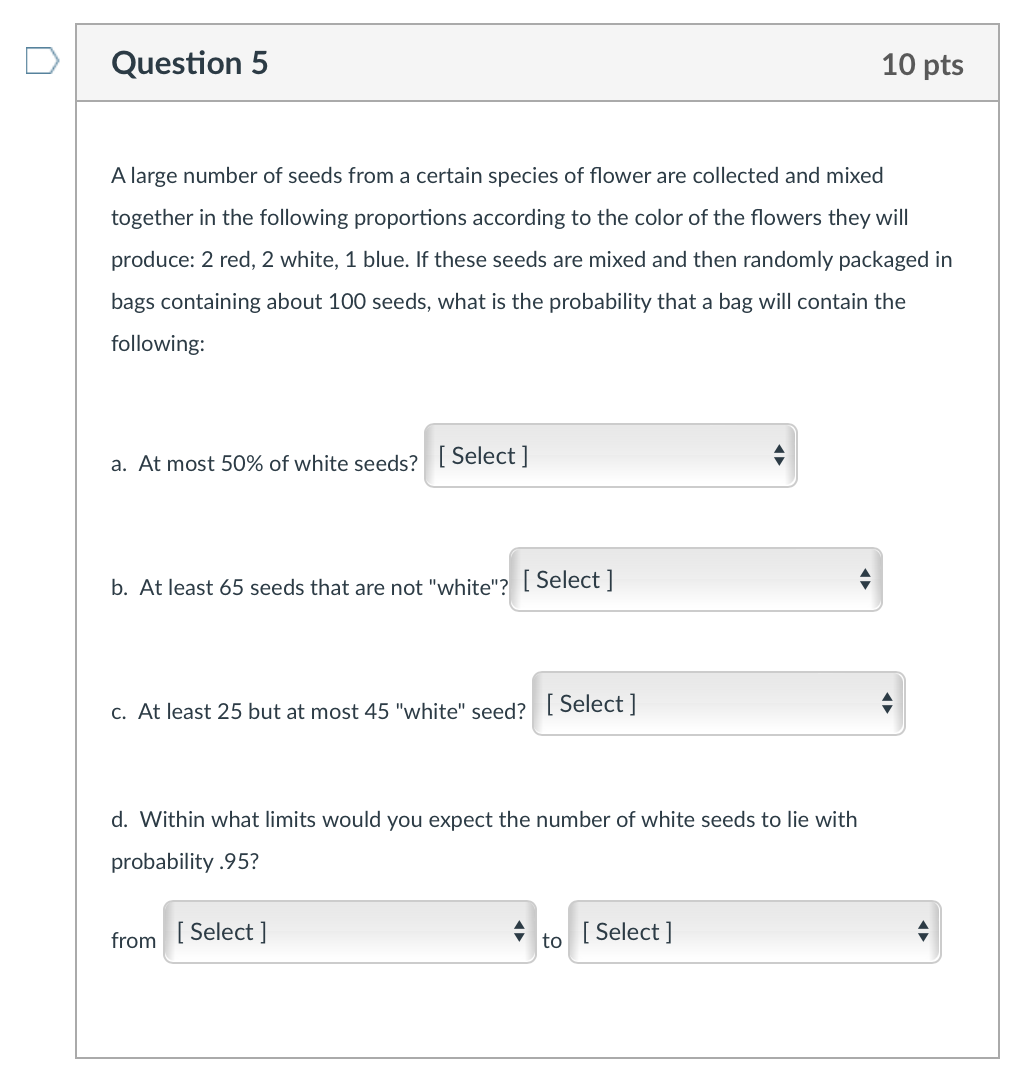Click the 'to' label between dropdowns
The height and width of the screenshot is (1078, 1025).
click(x=551, y=940)
